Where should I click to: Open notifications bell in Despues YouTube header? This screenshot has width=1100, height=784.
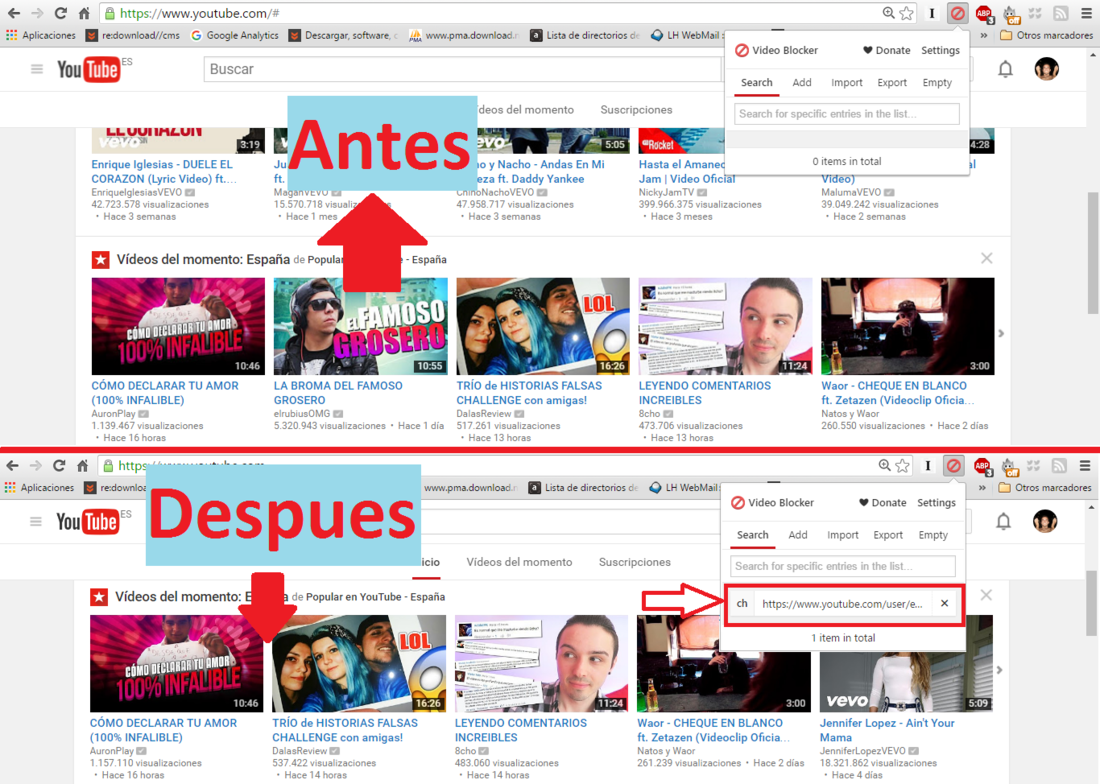click(x=1004, y=521)
